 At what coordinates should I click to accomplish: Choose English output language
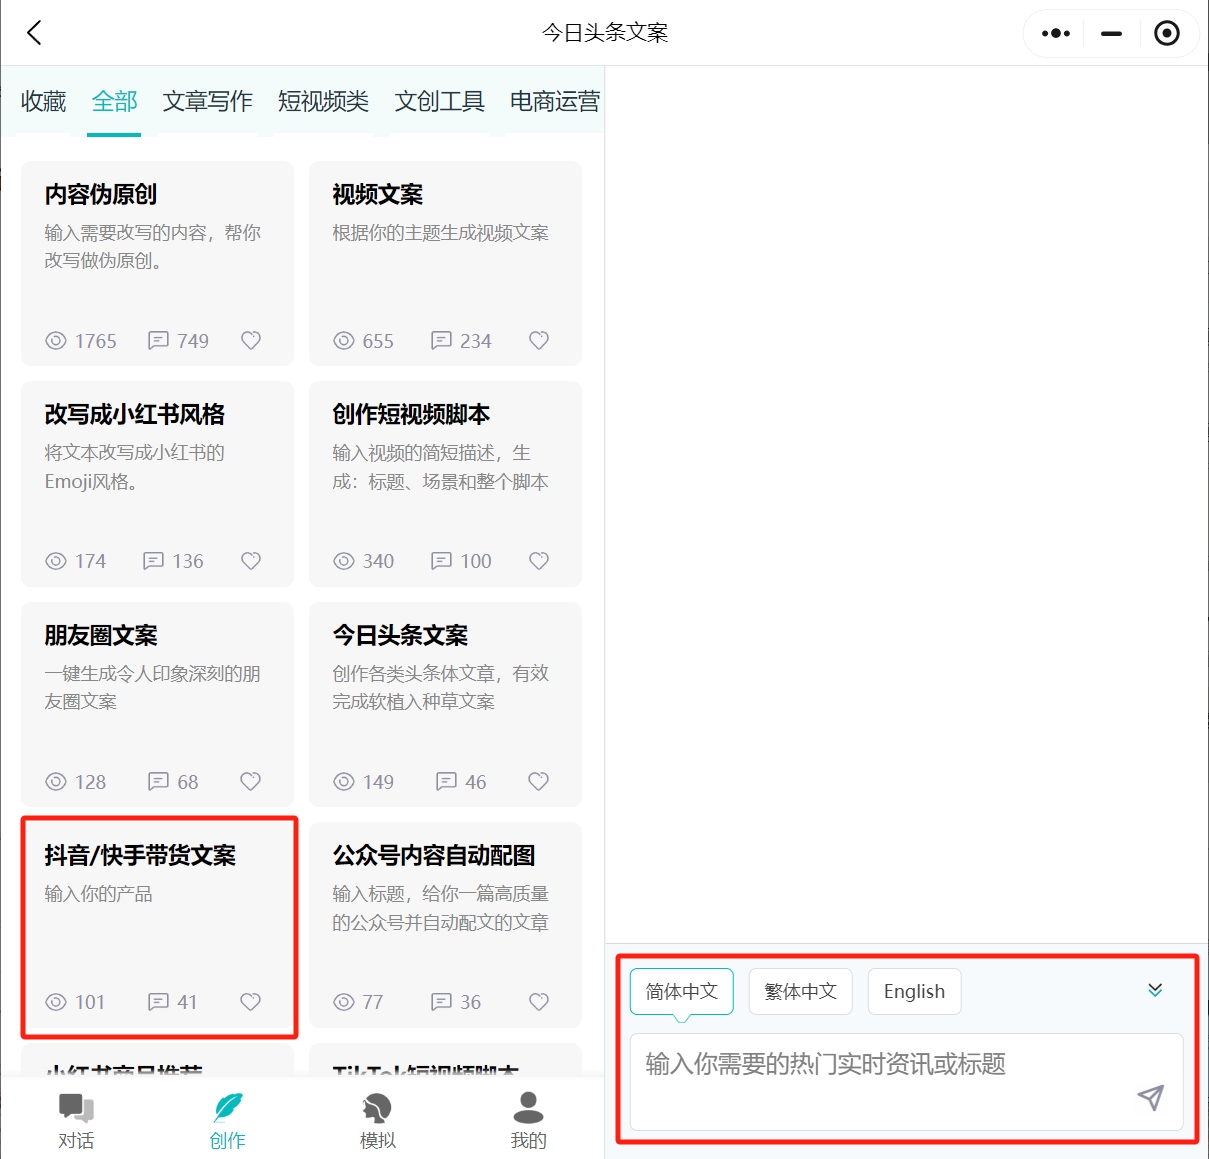tap(914, 991)
